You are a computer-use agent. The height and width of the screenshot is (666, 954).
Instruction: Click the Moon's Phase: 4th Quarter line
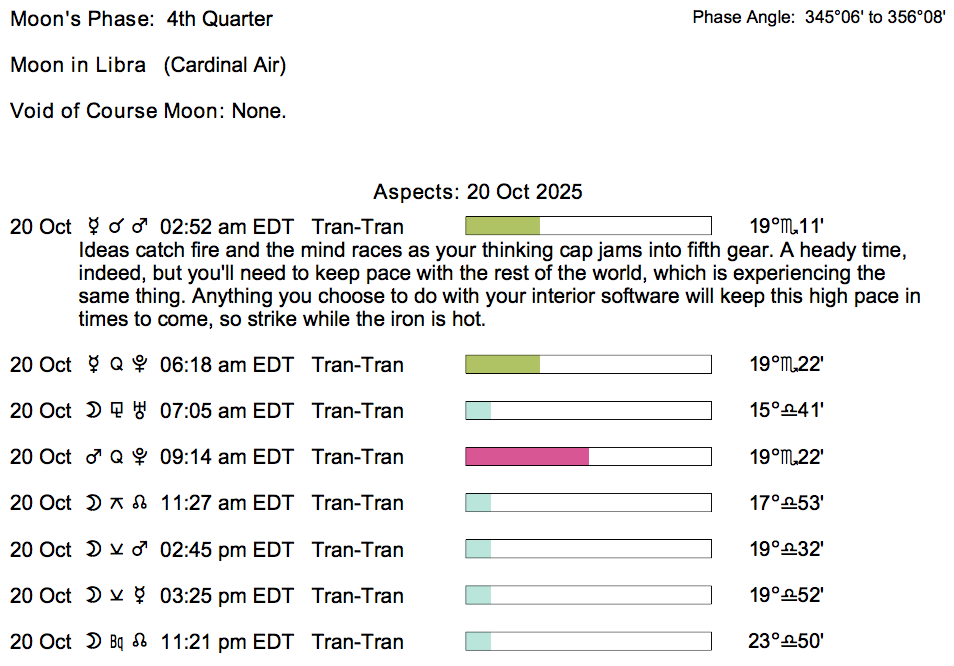tap(141, 19)
